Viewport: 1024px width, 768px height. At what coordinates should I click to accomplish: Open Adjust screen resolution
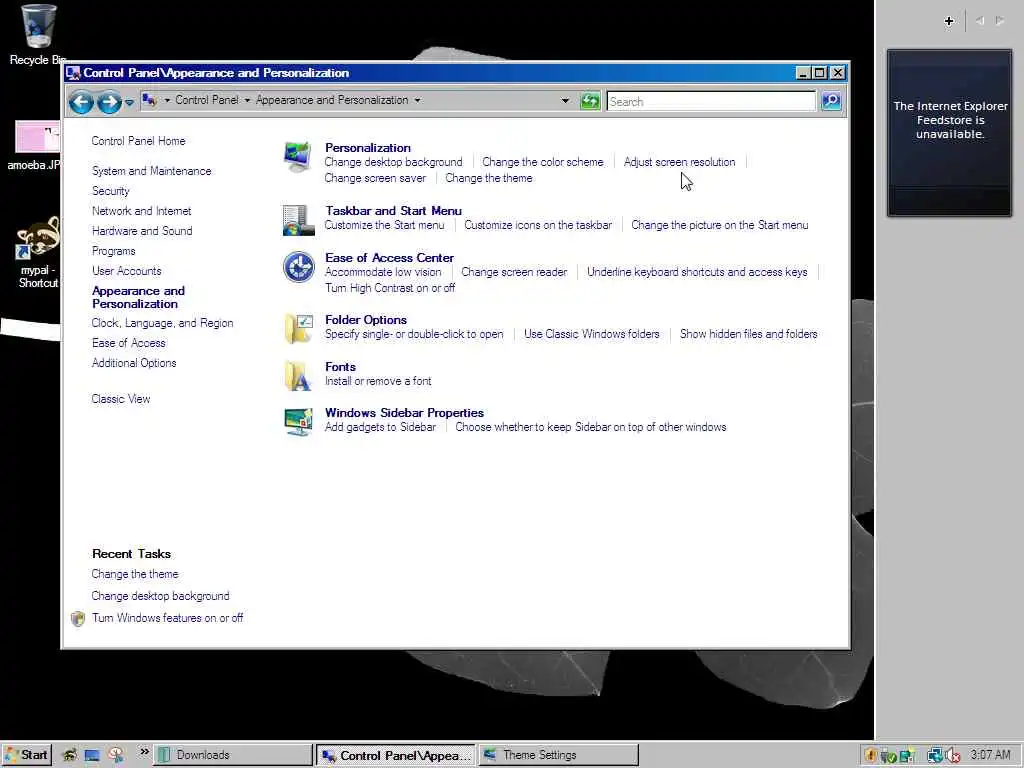point(679,162)
